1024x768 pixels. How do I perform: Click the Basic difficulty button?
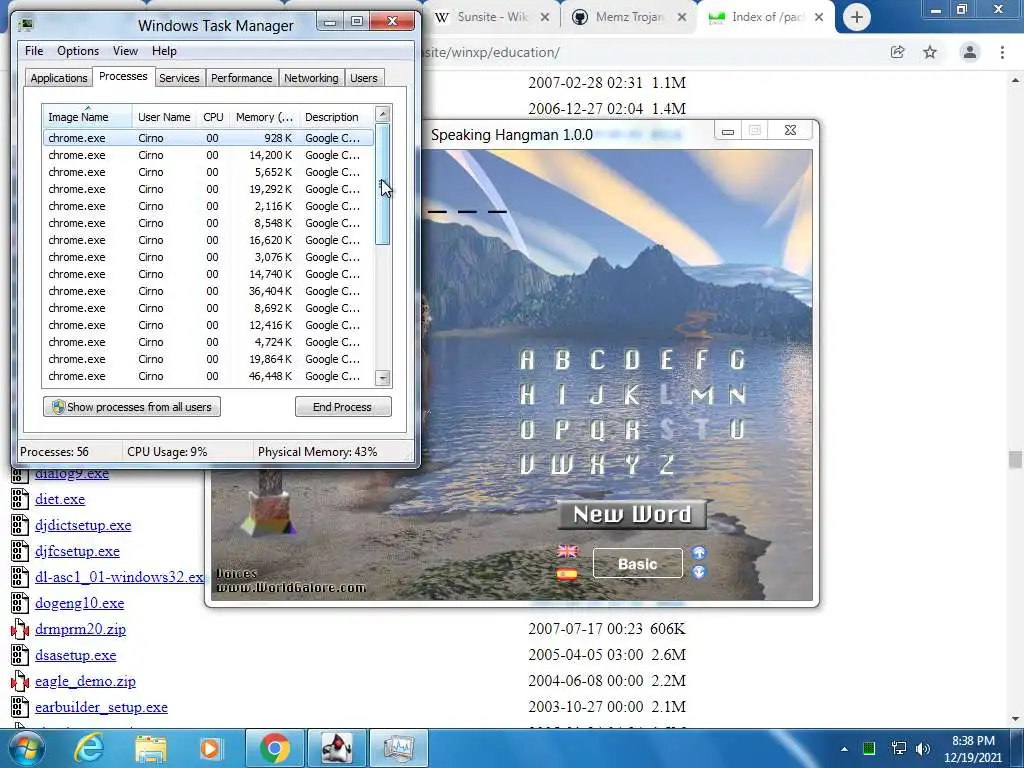pos(637,564)
